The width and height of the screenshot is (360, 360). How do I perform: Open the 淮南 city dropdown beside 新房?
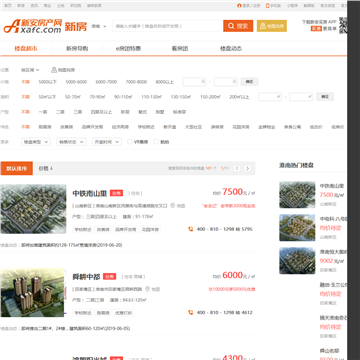tap(99, 26)
